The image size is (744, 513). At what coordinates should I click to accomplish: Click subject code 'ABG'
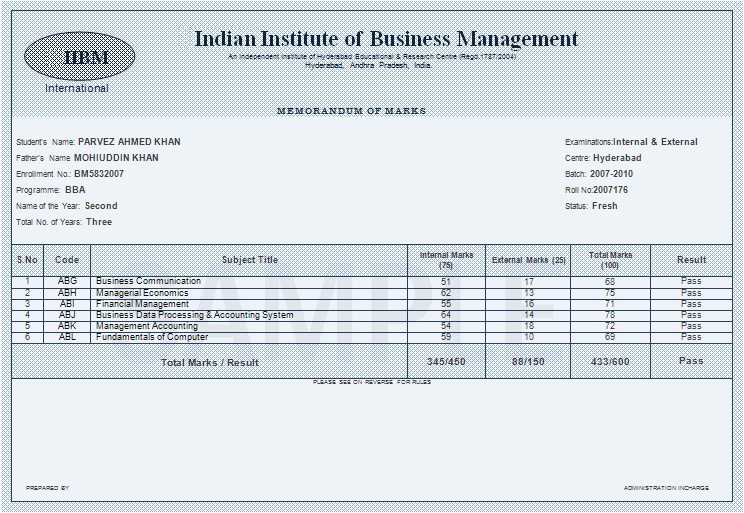coord(67,281)
